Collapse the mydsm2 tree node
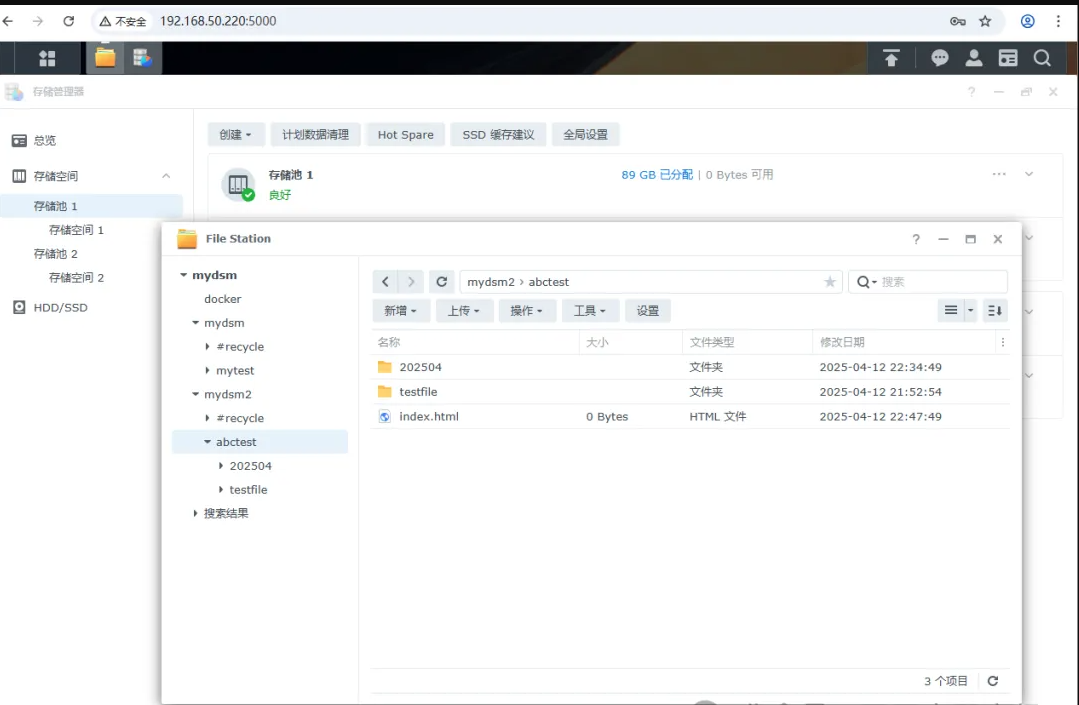Image resolution: width=1079 pixels, height=705 pixels. click(195, 394)
